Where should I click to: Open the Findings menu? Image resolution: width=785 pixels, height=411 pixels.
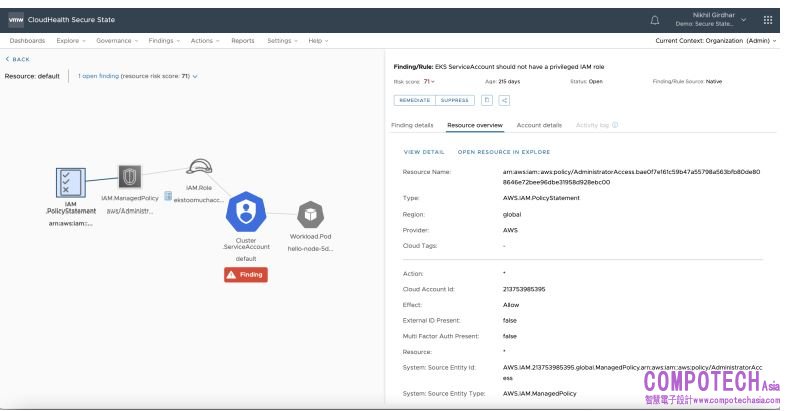[x=164, y=41]
